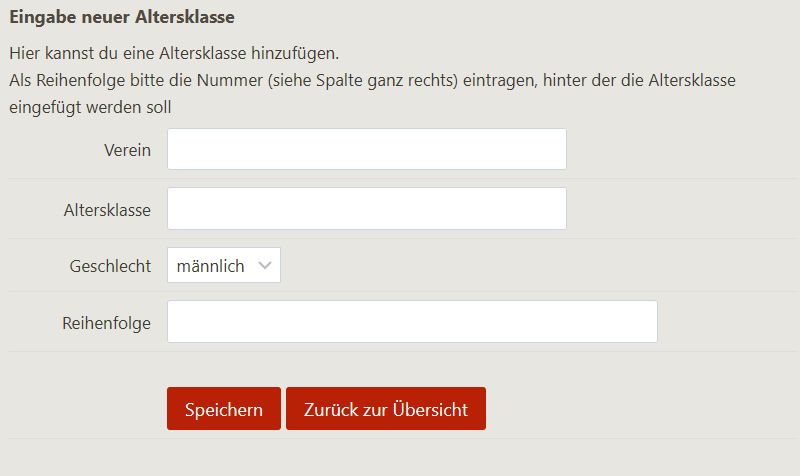This screenshot has height=476, width=800.
Task: Click the chevron arrow beside männlich
Action: point(265,266)
